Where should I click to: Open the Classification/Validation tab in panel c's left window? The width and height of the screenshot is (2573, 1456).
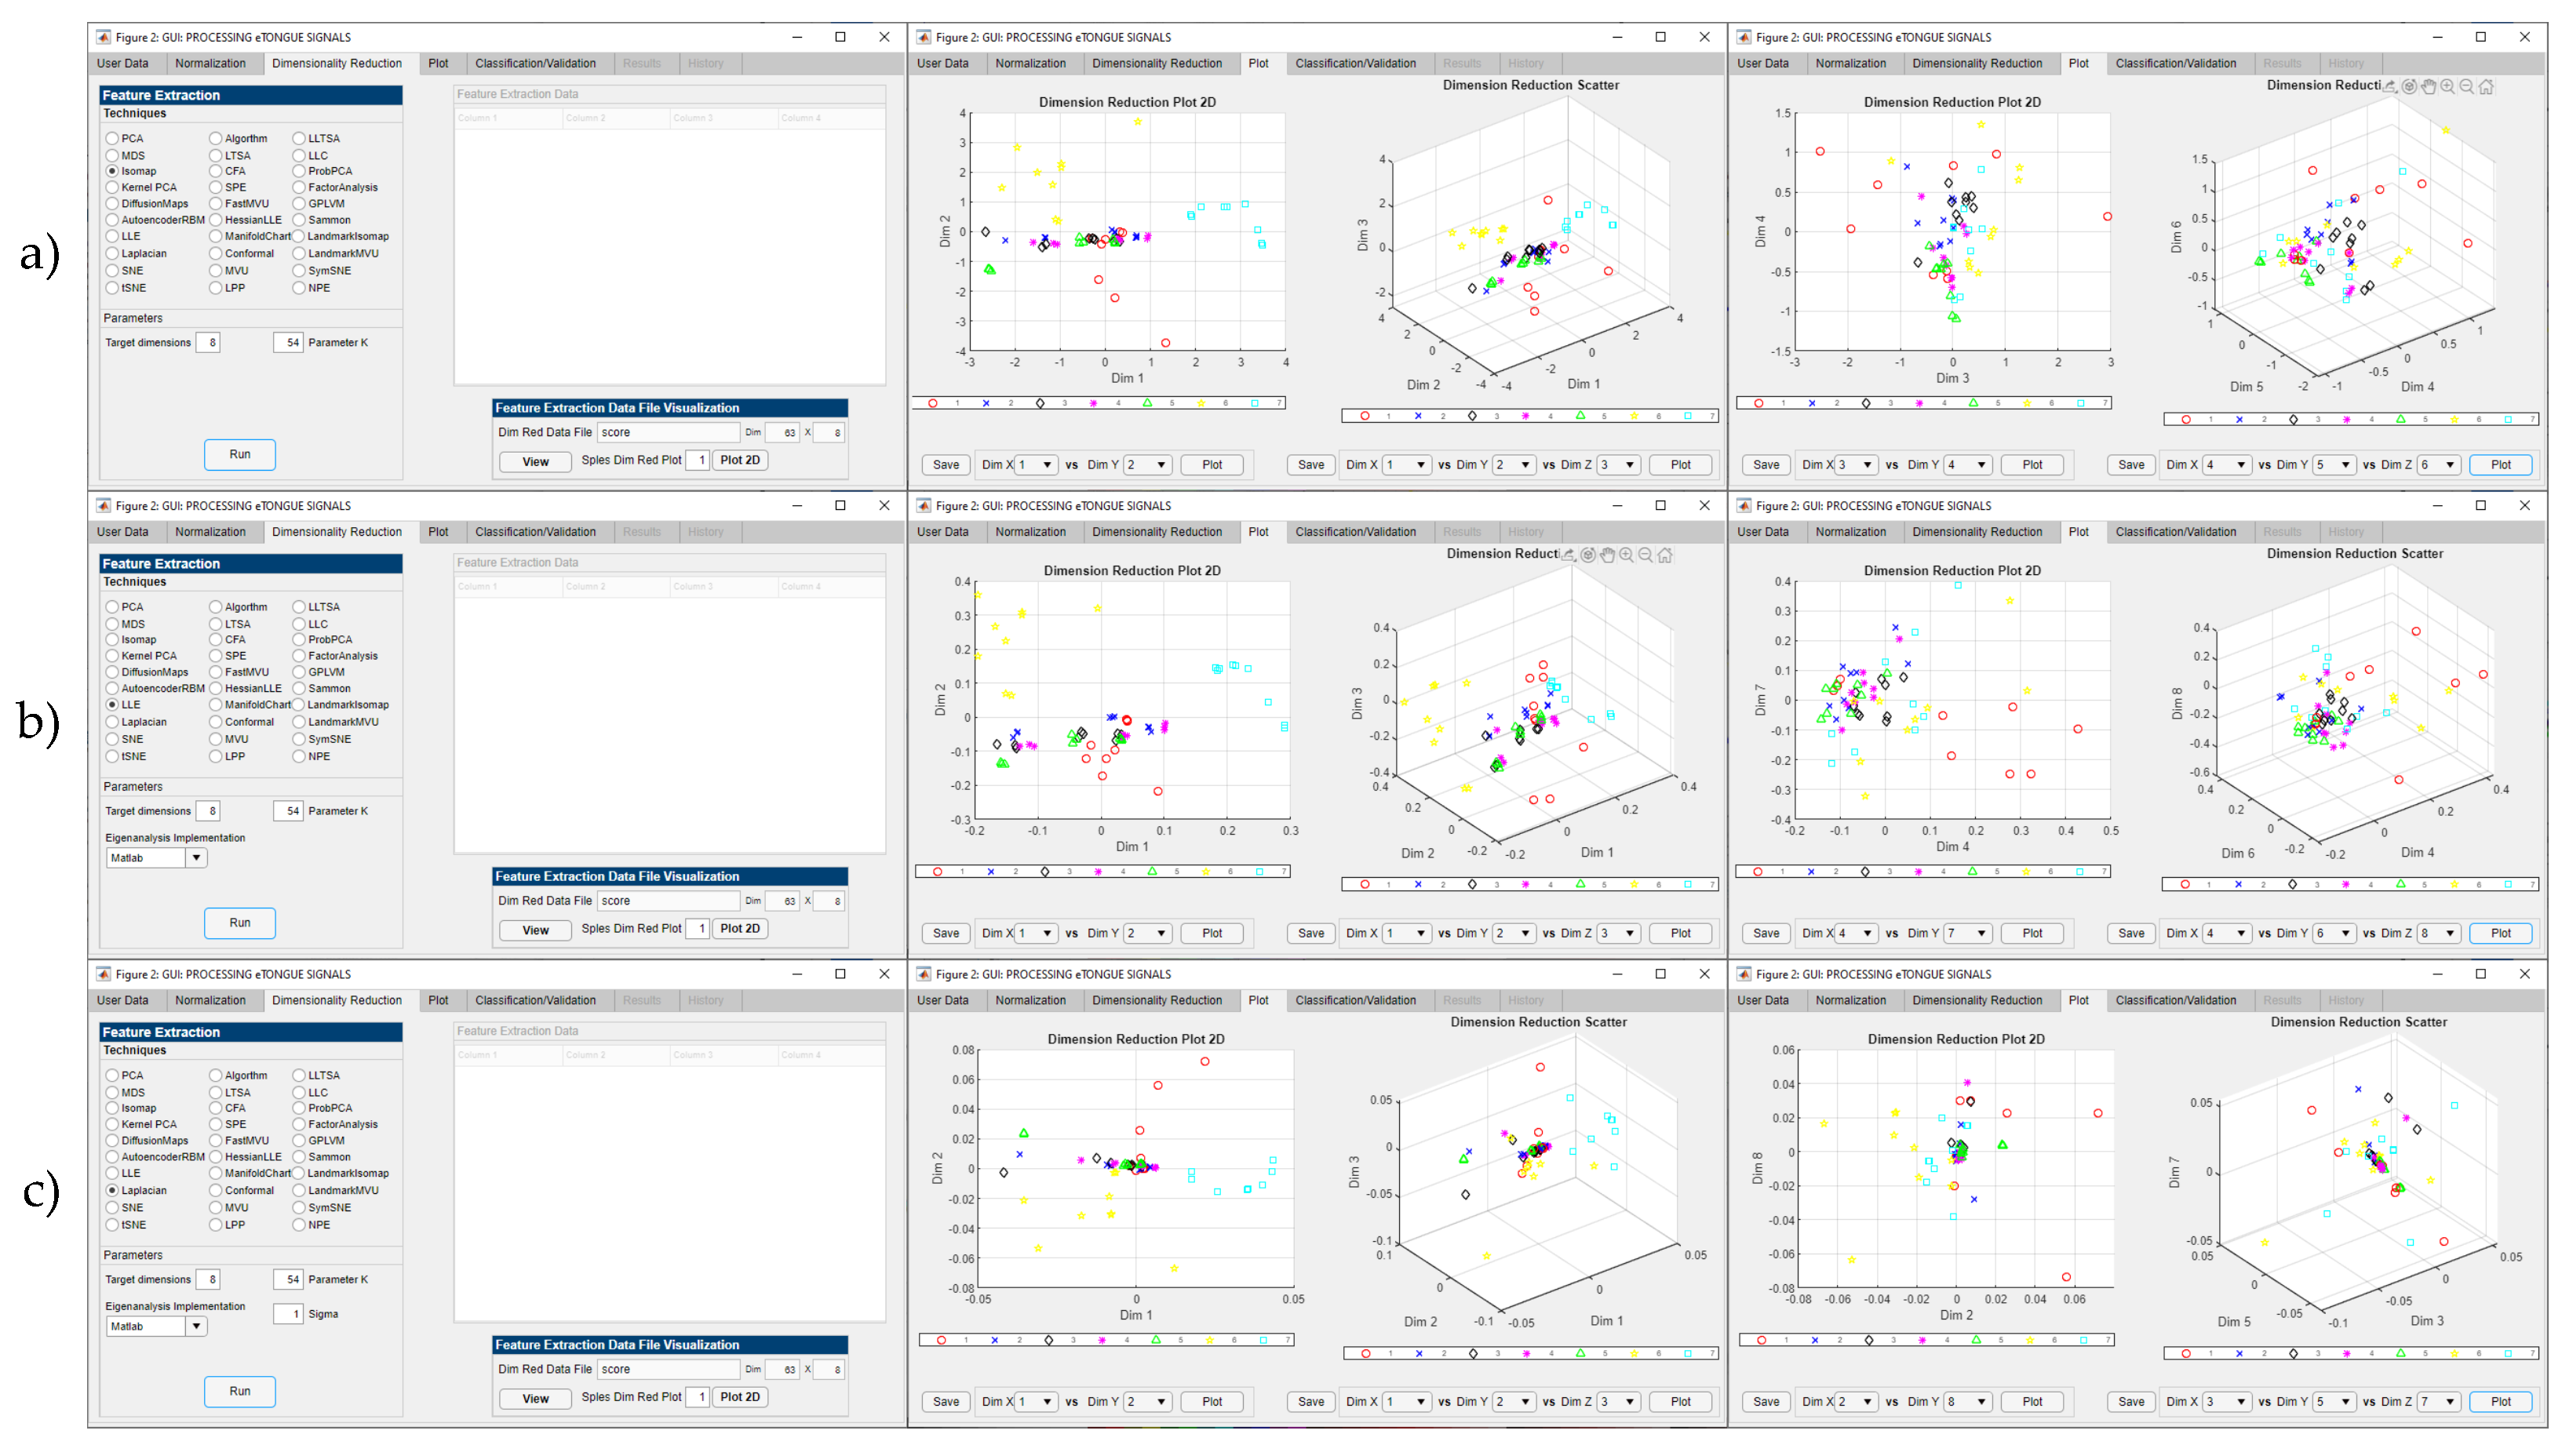(x=535, y=1000)
